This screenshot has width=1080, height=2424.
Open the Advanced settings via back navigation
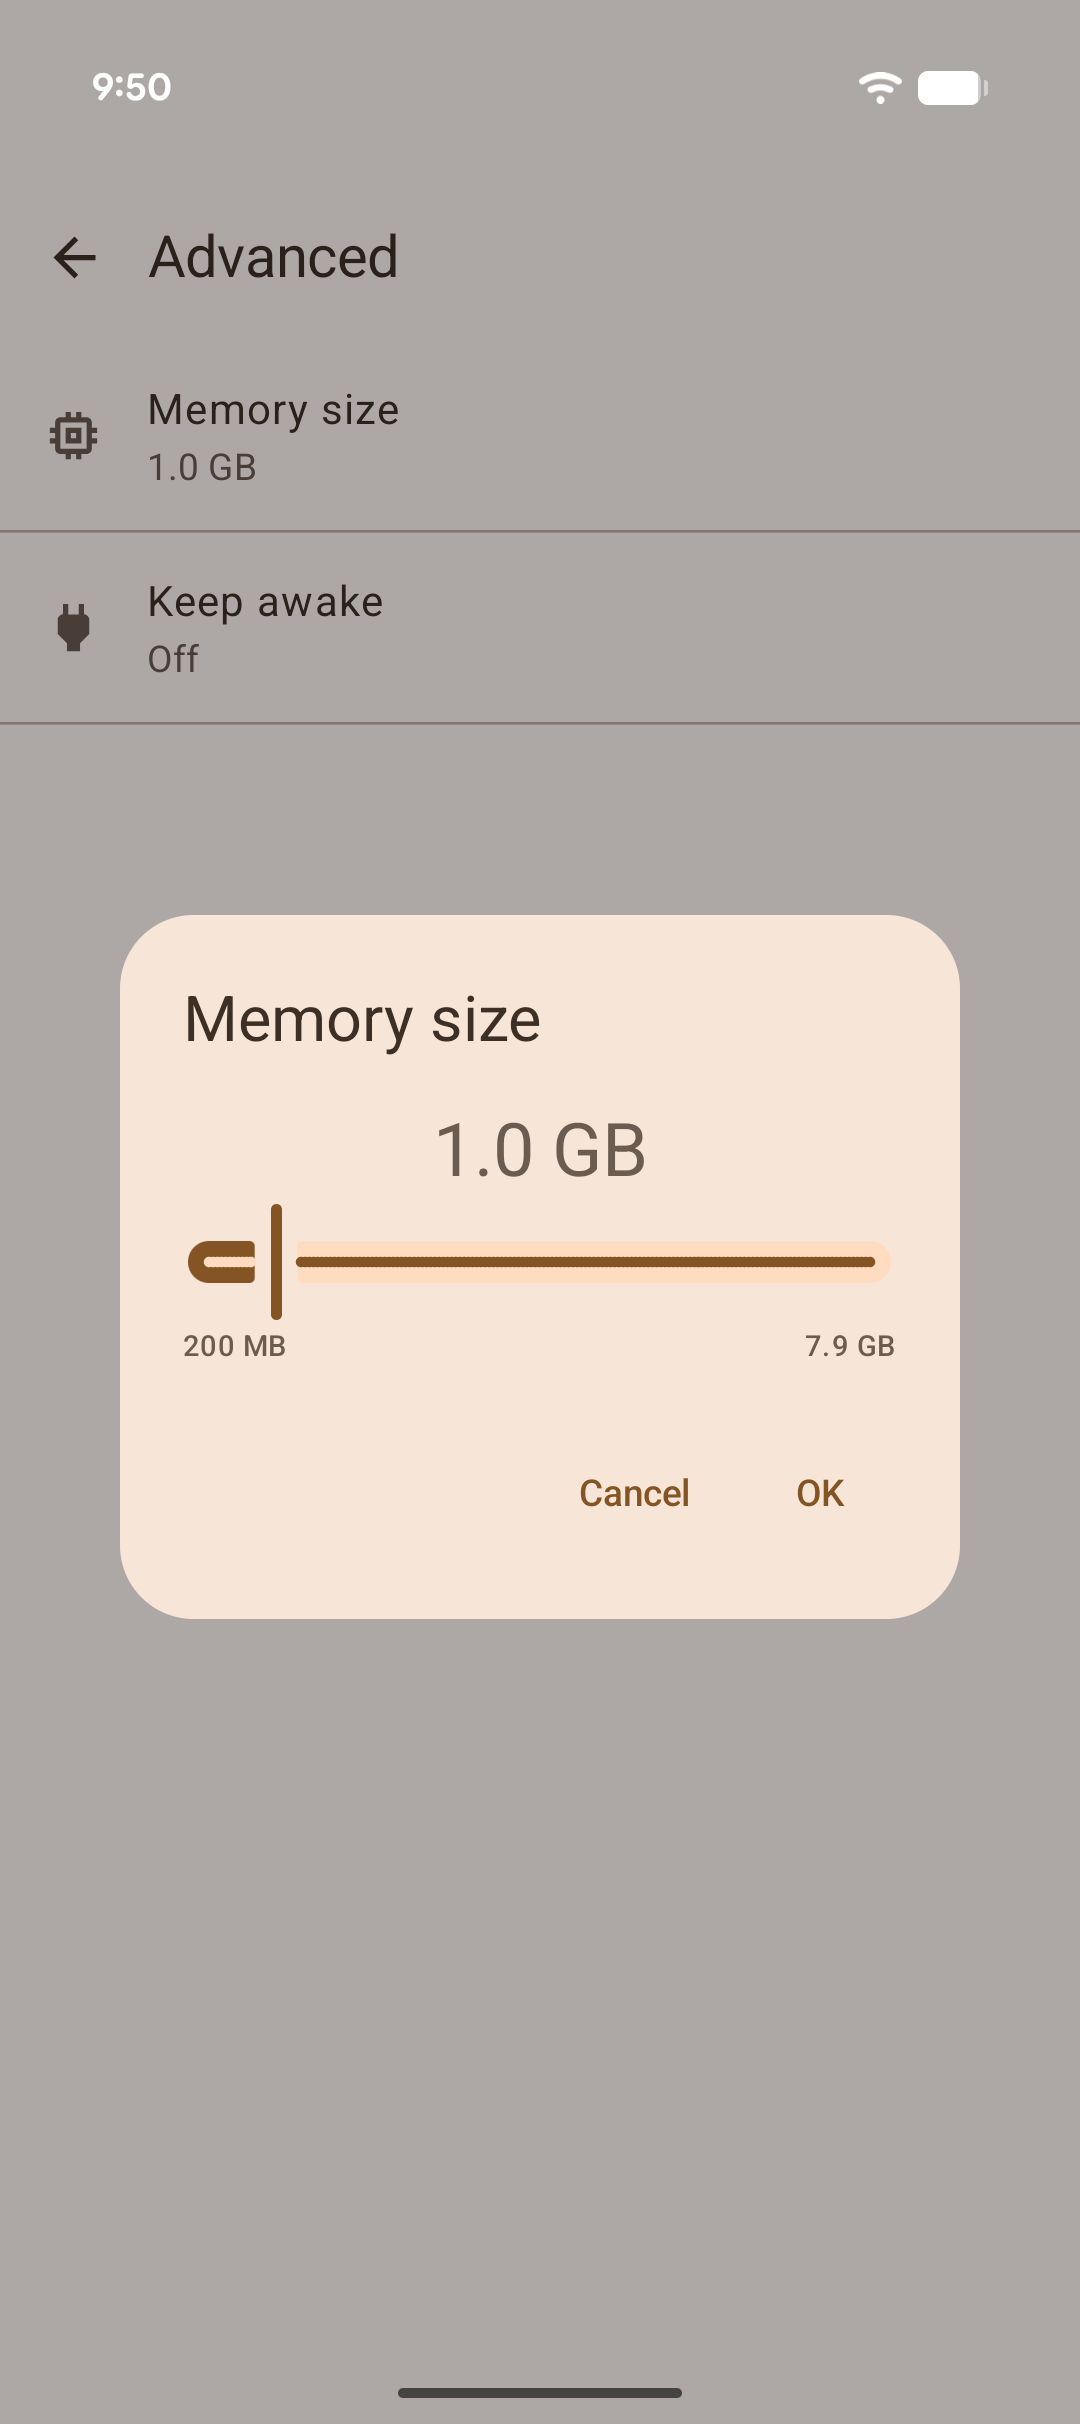pyautogui.click(x=75, y=257)
